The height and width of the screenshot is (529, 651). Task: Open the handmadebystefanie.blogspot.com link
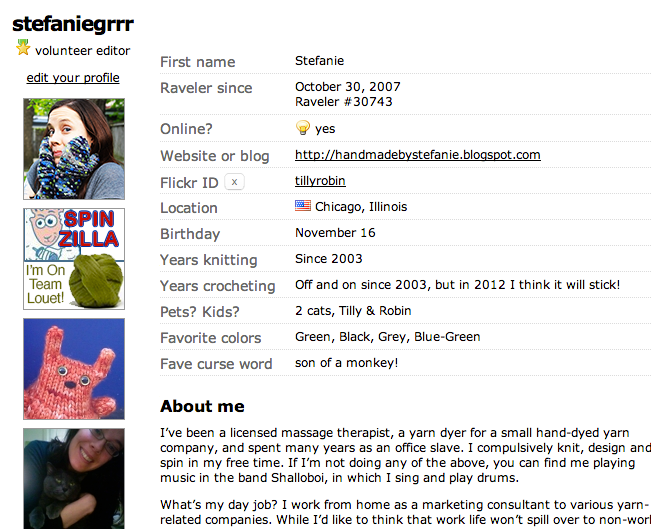pos(418,155)
